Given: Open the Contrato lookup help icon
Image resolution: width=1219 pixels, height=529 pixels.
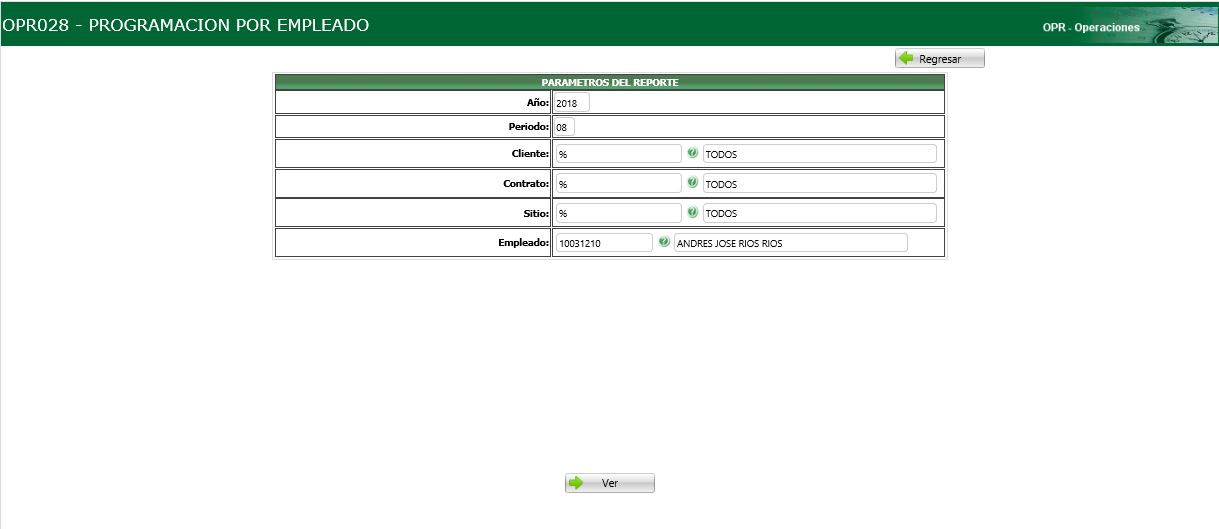Looking at the screenshot, I should coord(692,184).
